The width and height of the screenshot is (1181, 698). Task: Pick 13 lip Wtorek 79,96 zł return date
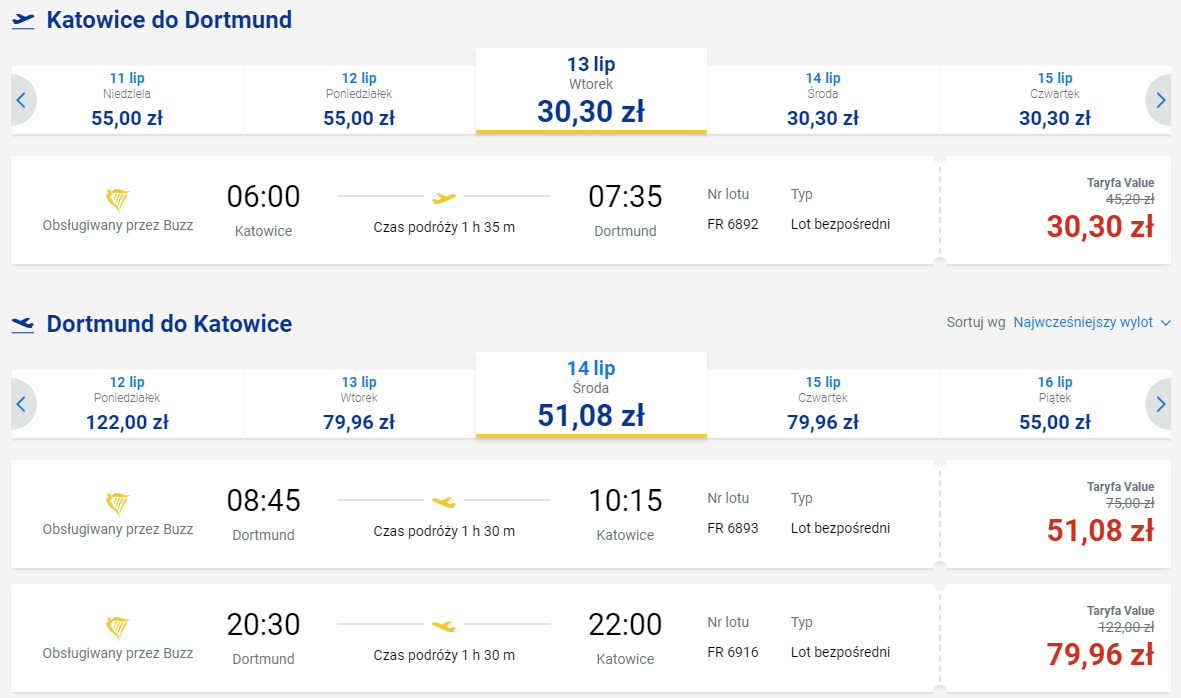pos(359,404)
